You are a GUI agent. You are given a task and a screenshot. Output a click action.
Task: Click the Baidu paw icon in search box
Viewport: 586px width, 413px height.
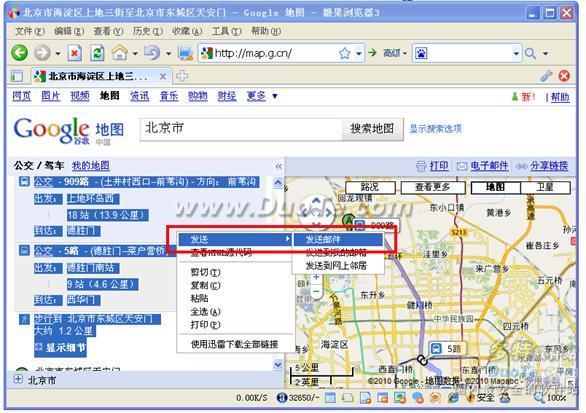point(421,53)
